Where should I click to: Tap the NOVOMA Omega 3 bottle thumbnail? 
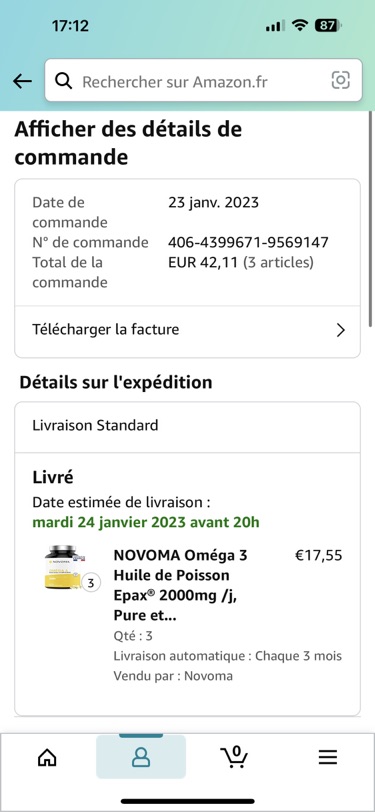tap(65, 567)
